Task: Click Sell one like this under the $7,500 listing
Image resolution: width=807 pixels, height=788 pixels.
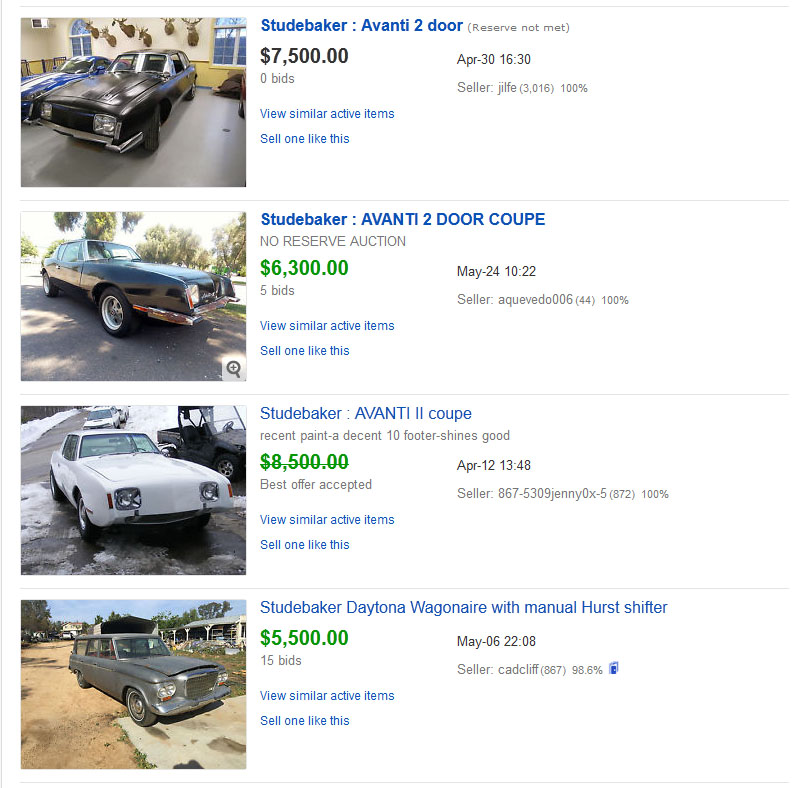Action: [x=305, y=139]
